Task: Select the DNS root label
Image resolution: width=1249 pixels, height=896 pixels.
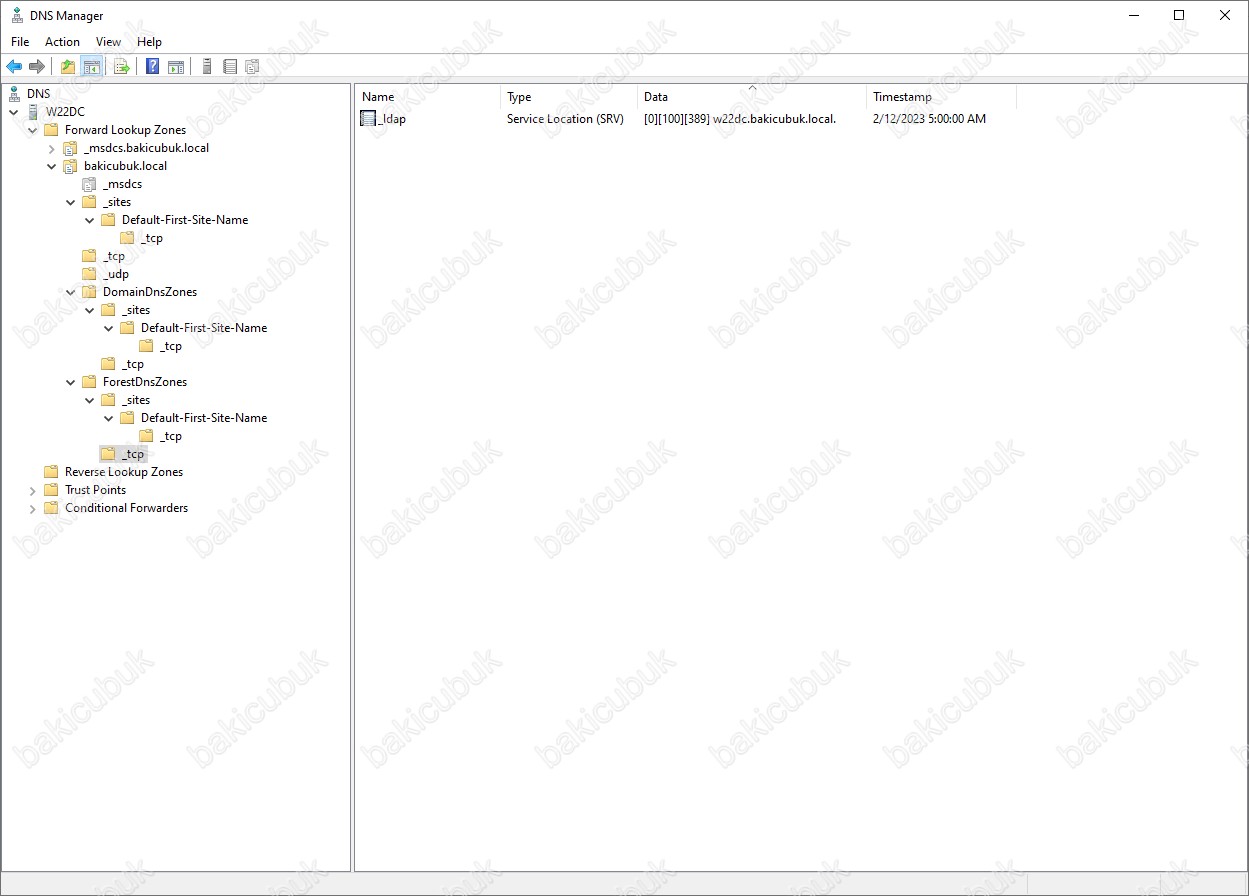Action: tap(38, 94)
